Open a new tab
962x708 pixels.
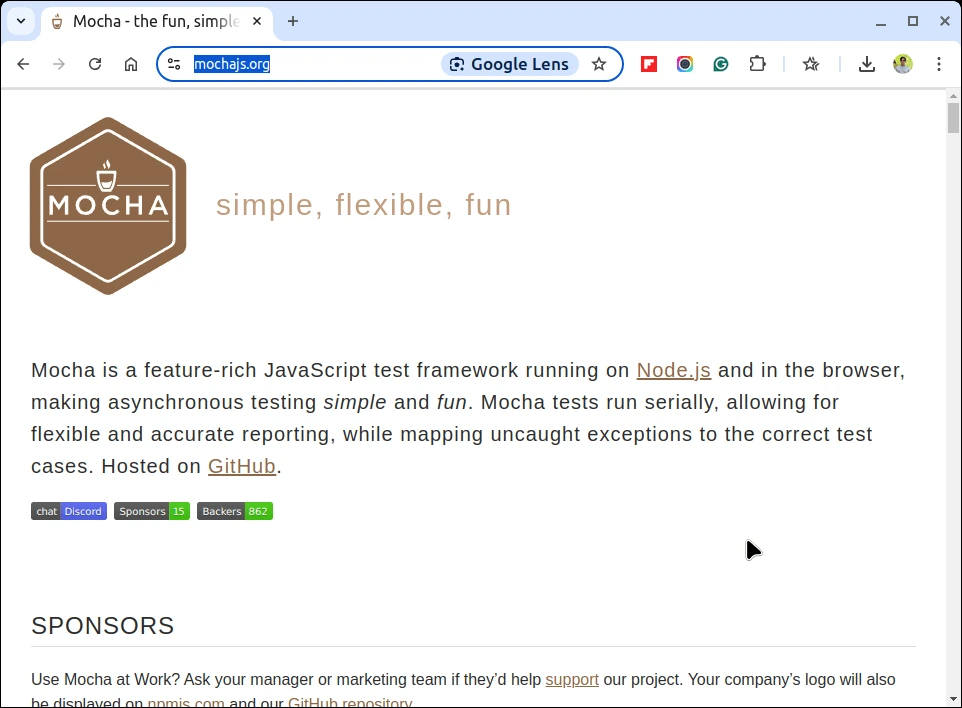(x=293, y=21)
